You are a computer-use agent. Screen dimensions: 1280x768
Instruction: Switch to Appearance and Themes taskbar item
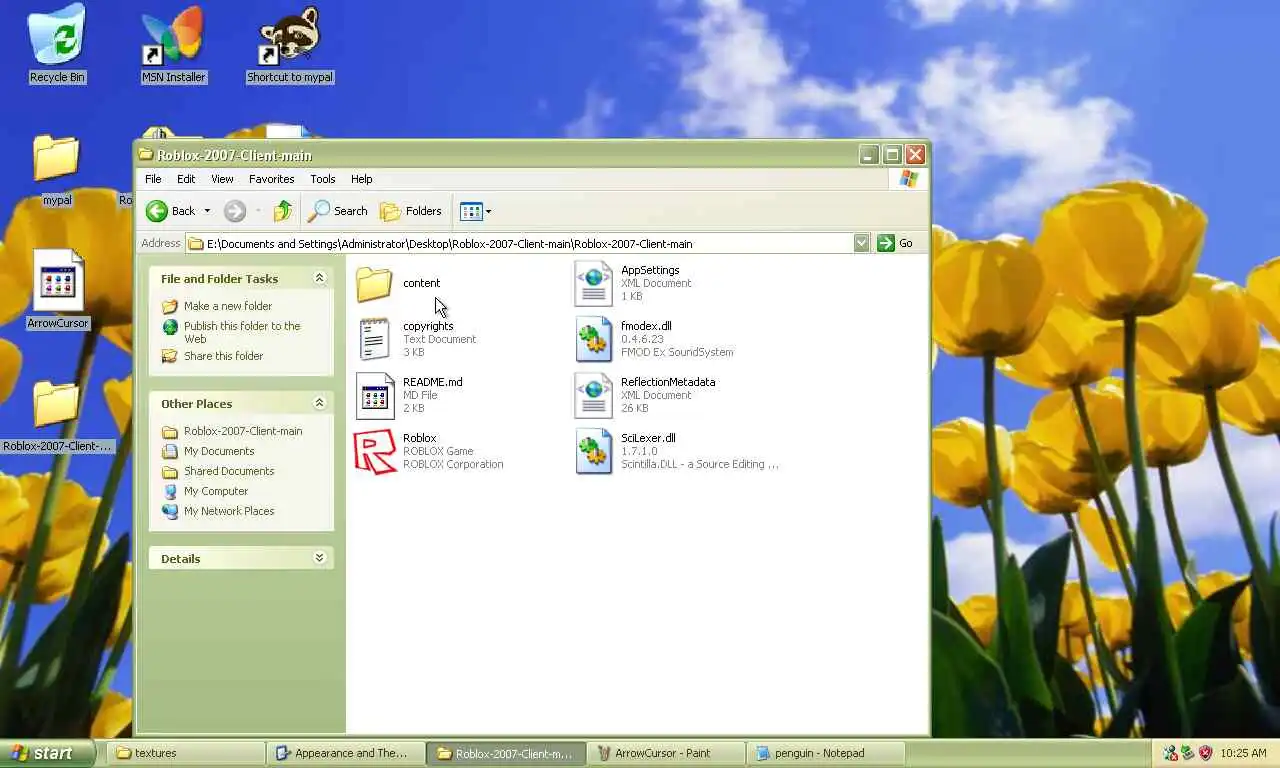click(346, 753)
